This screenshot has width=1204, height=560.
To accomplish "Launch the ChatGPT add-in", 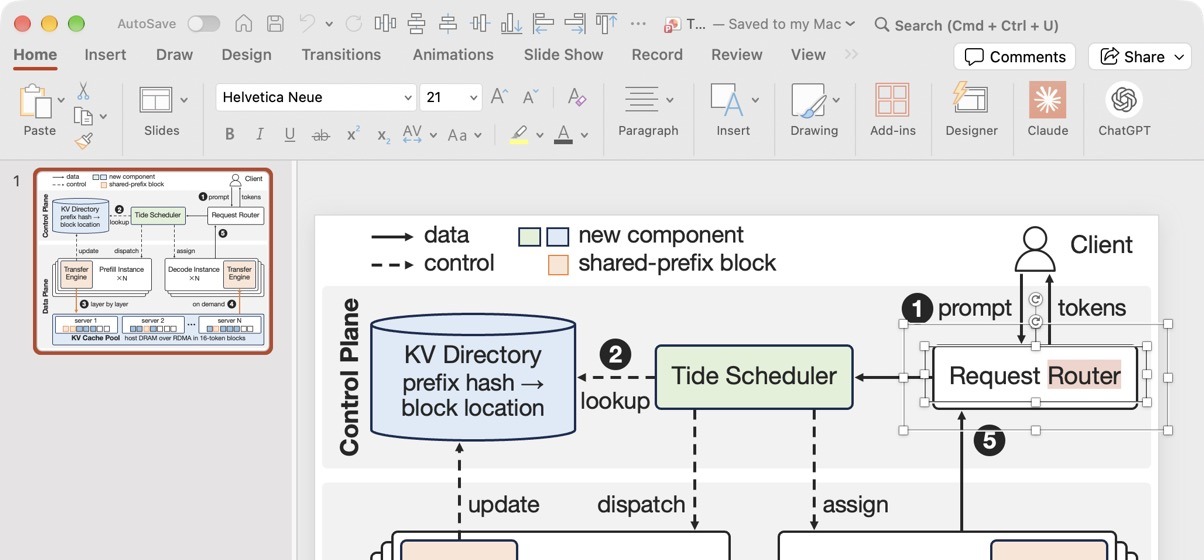I will 1124,111.
